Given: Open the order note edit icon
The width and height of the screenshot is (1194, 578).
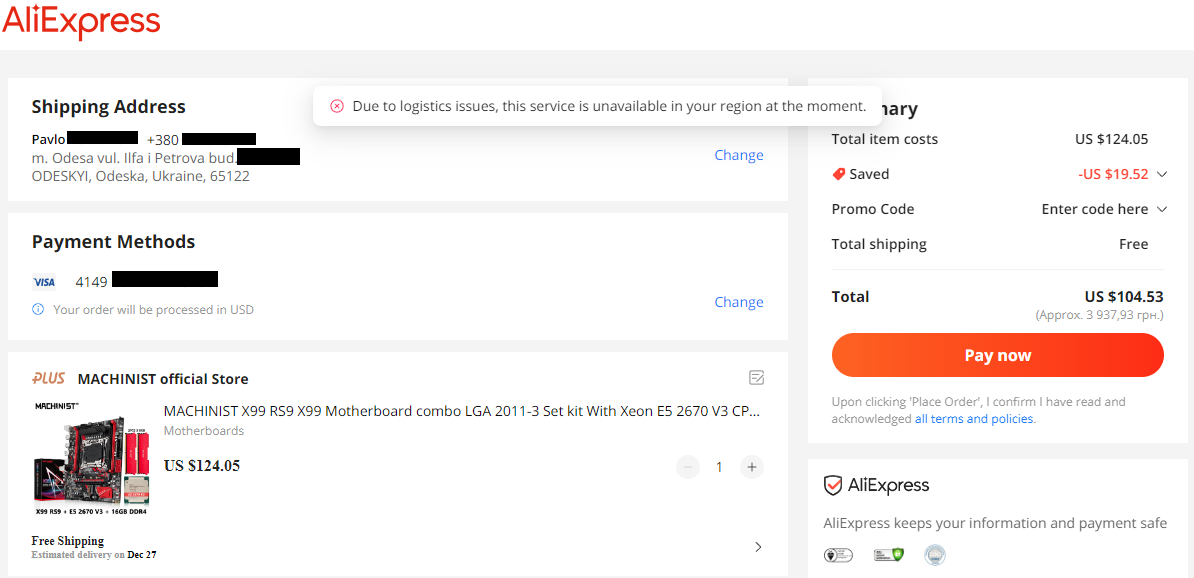Looking at the screenshot, I should click(x=756, y=378).
